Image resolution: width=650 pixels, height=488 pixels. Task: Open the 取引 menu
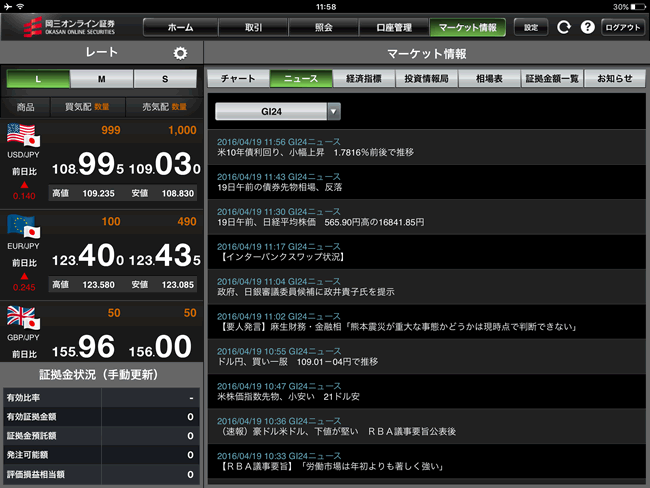[253, 27]
